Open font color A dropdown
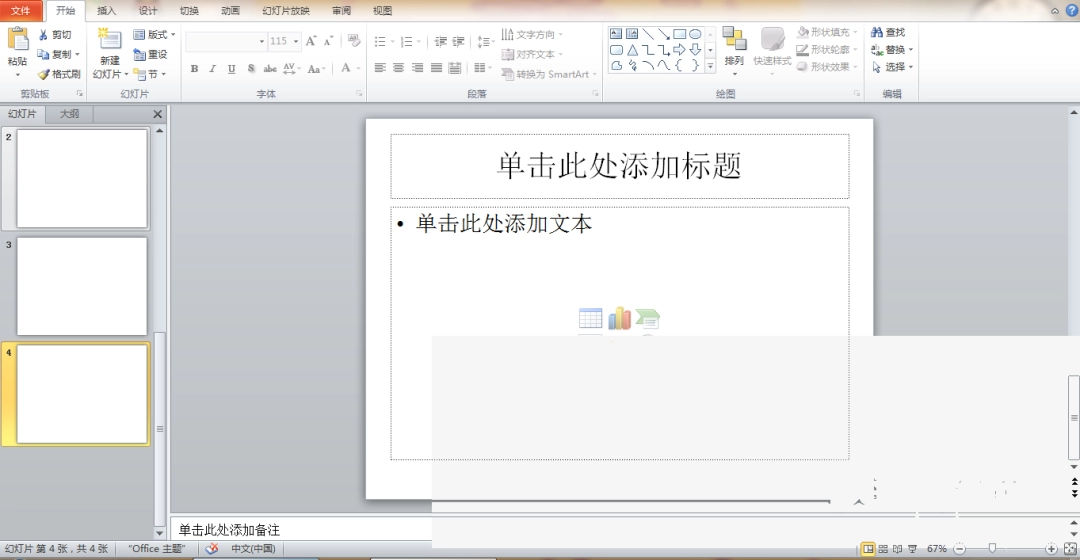Image resolution: width=1080 pixels, height=560 pixels. coord(350,68)
